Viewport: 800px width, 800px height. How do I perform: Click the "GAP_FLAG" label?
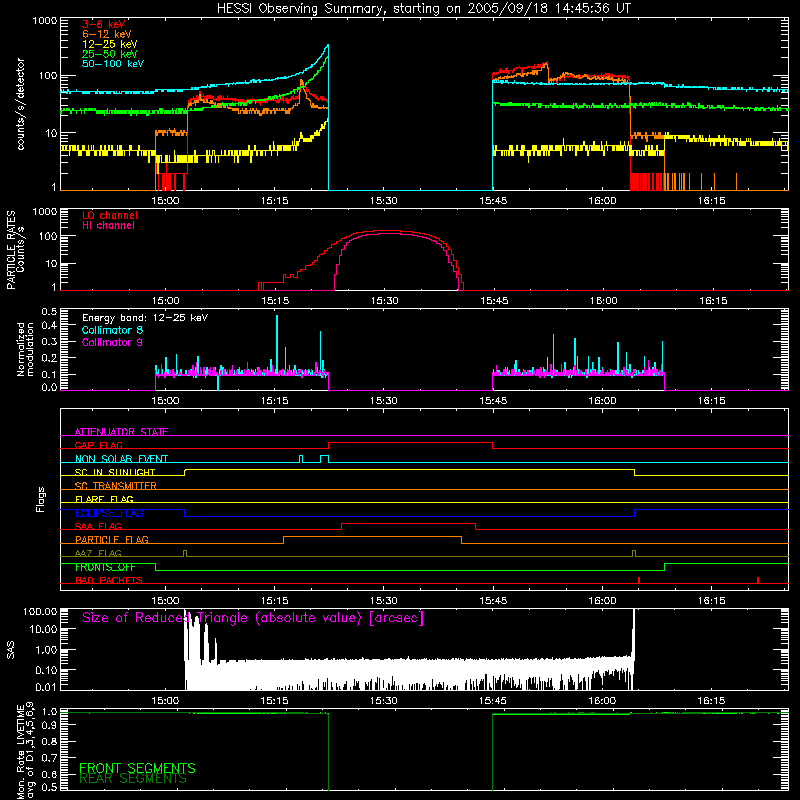coord(98,445)
